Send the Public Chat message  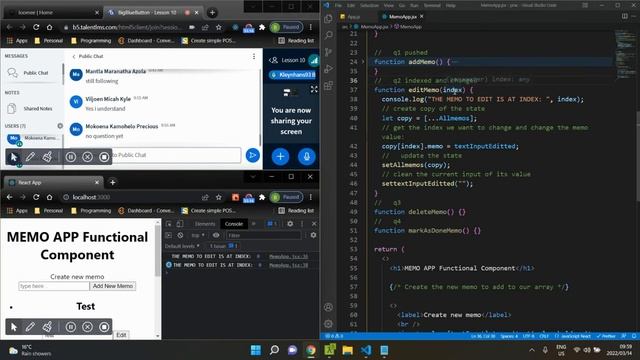click(253, 155)
